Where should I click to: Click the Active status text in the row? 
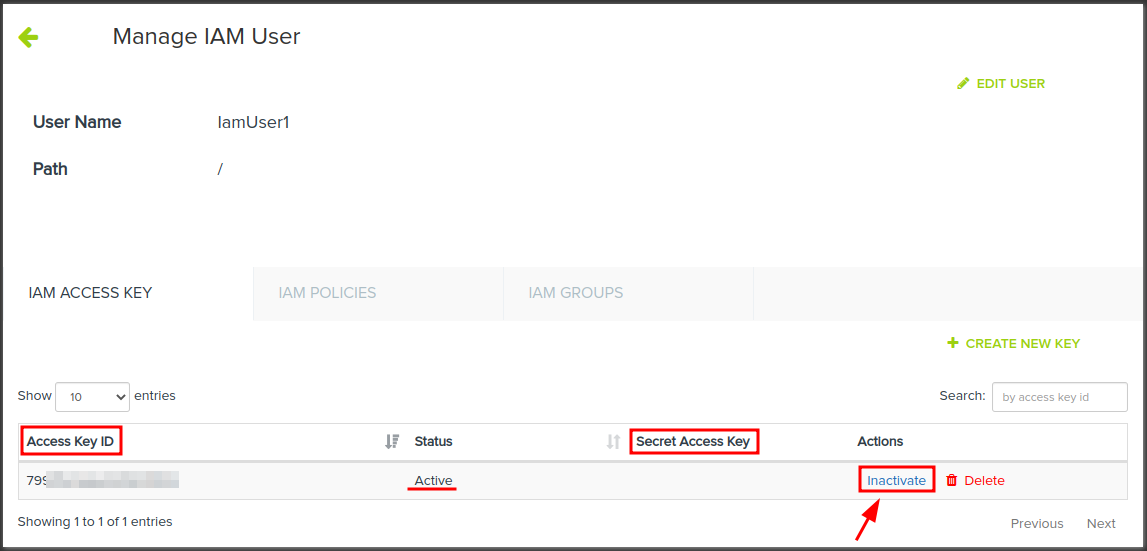[x=433, y=480]
